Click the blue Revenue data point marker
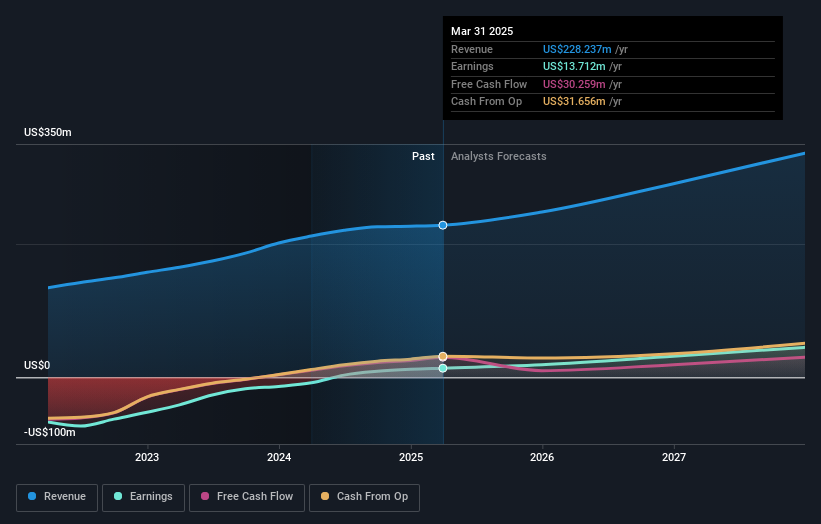821x524 pixels. (443, 225)
